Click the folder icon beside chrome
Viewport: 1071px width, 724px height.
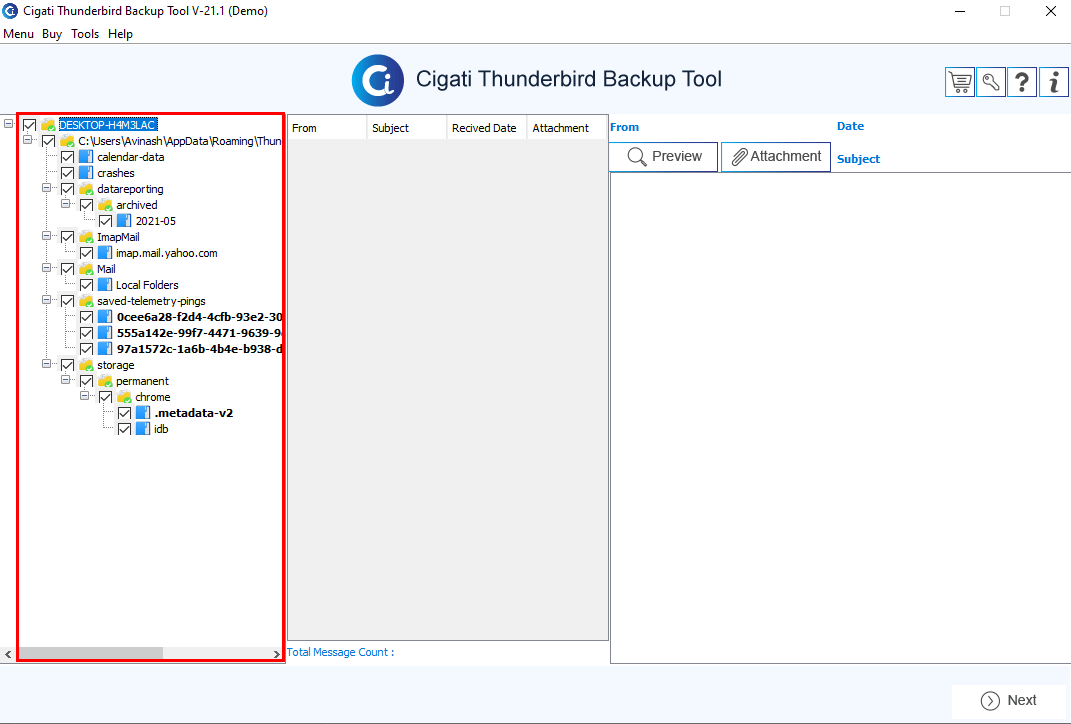click(x=124, y=398)
